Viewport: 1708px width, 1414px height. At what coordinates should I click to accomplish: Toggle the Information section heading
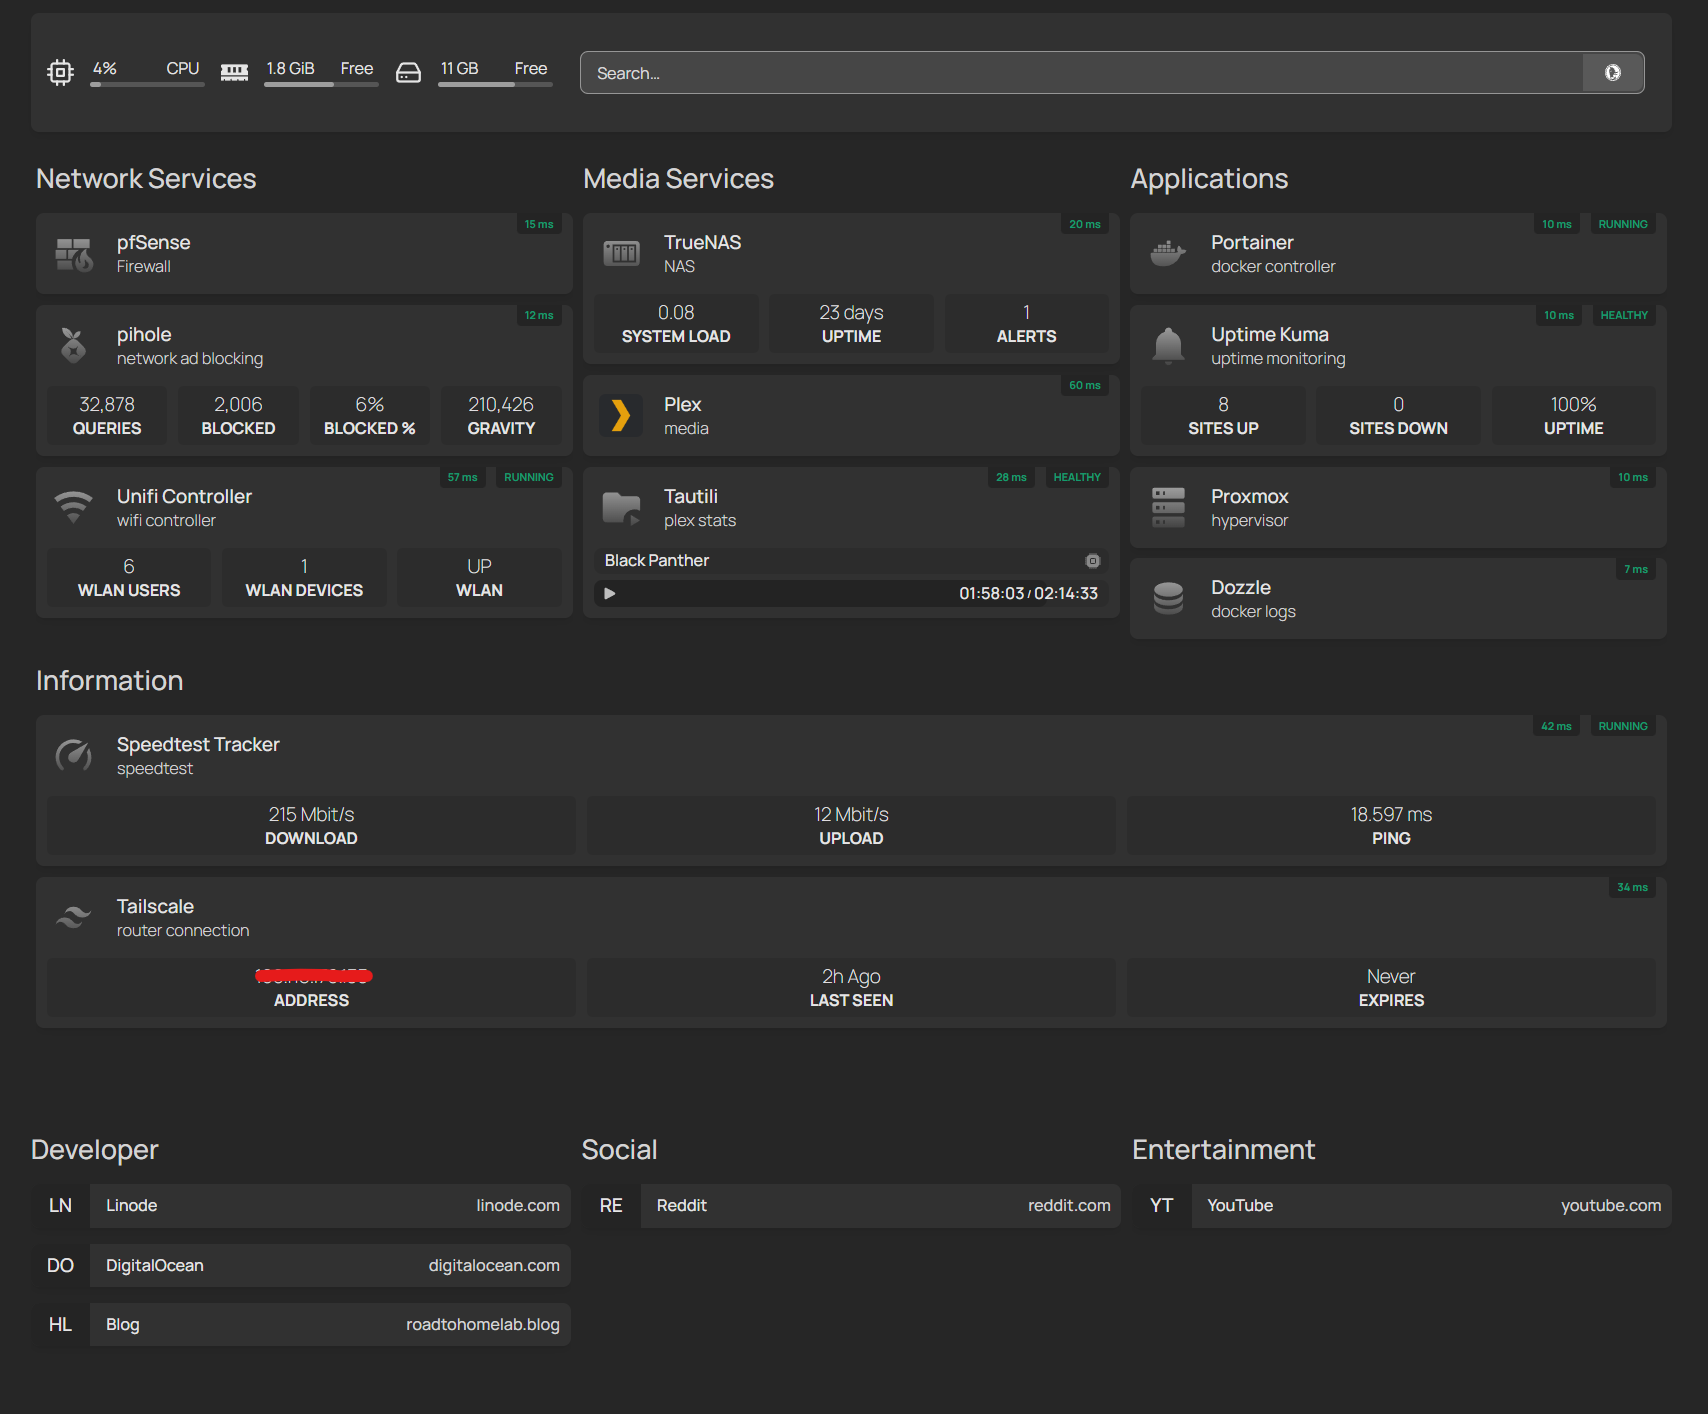110,681
